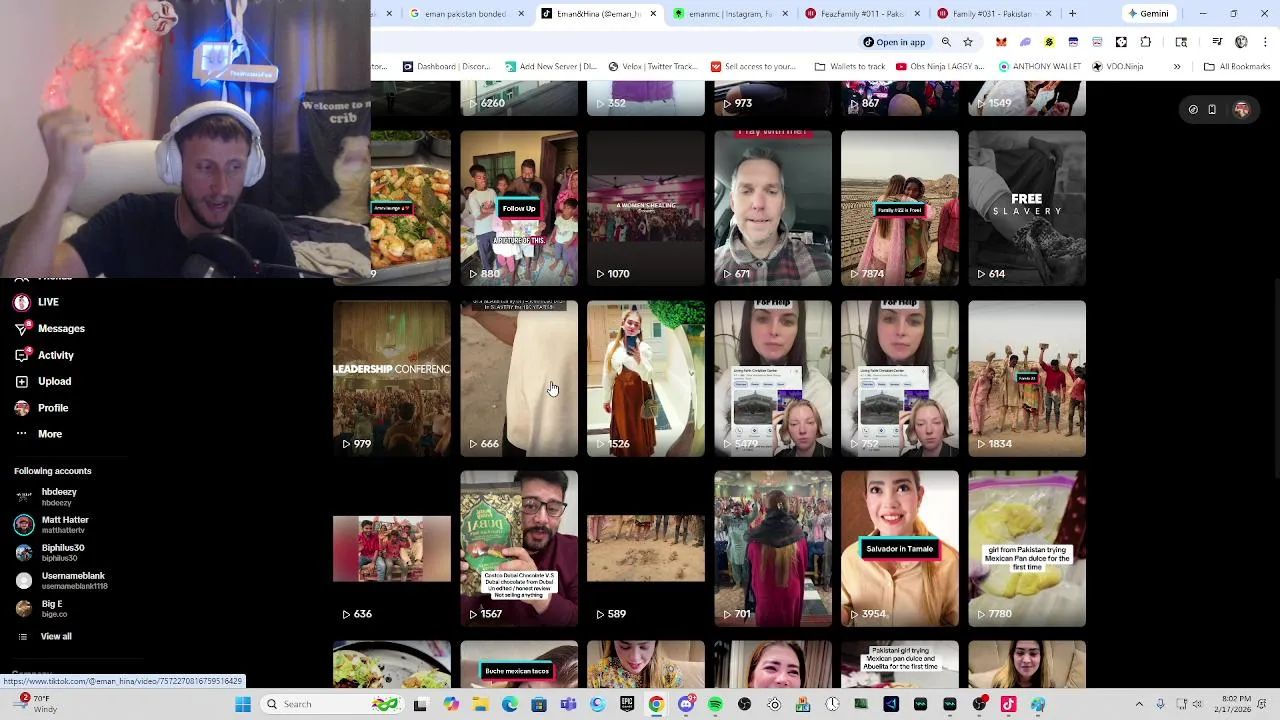The height and width of the screenshot is (720, 1280).
Task: Go to Profile in TikTok sidebar
Action: (42, 408)
